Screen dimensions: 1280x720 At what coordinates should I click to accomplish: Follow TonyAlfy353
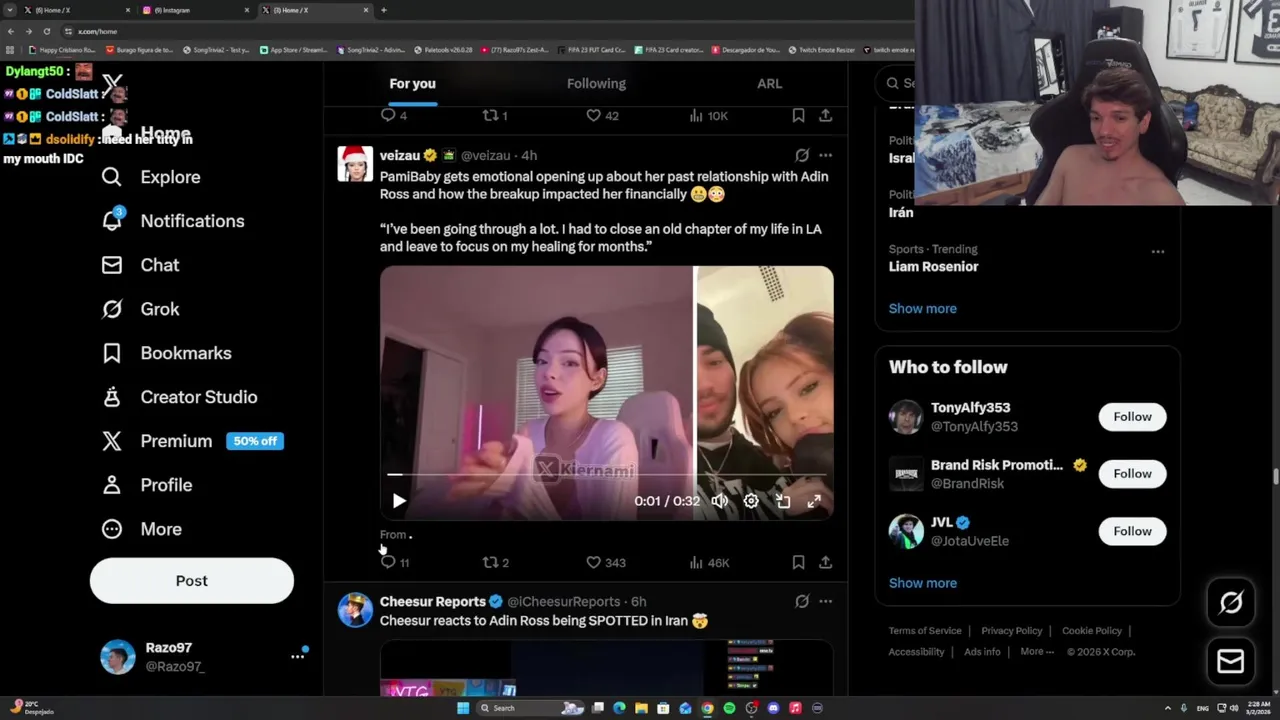pyautogui.click(x=1132, y=416)
